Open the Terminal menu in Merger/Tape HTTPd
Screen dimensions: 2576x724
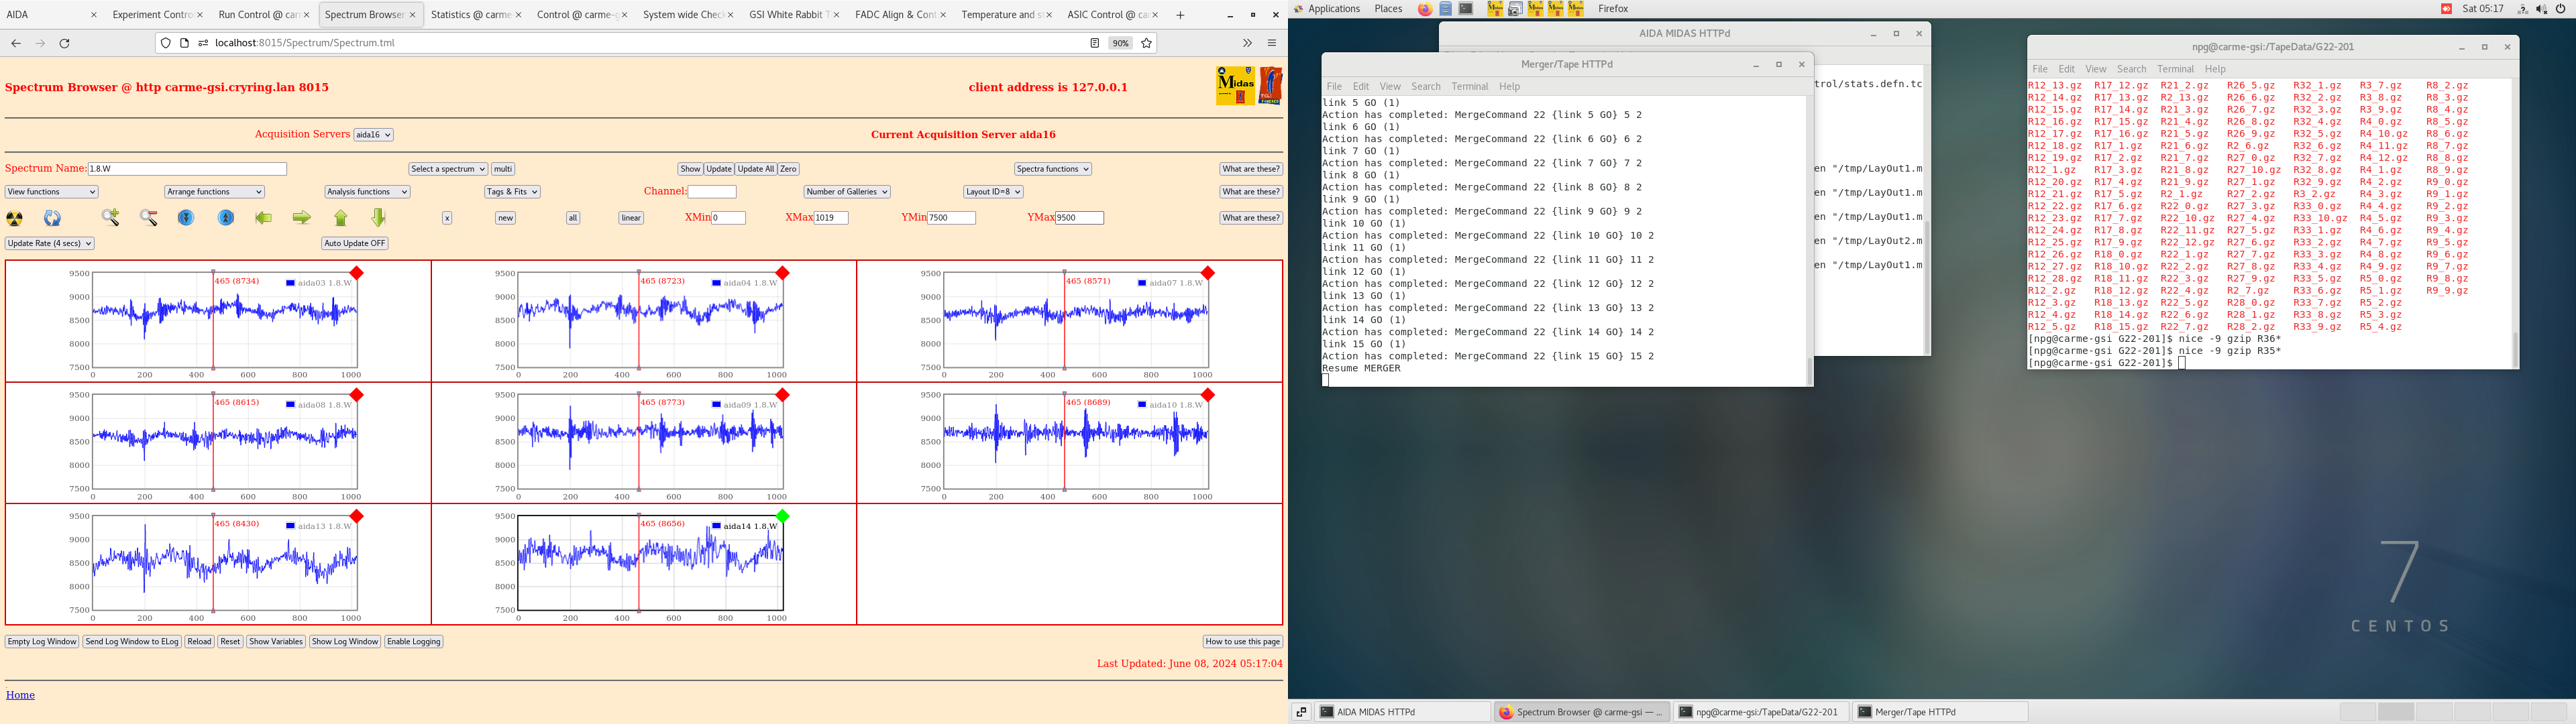click(x=1469, y=87)
